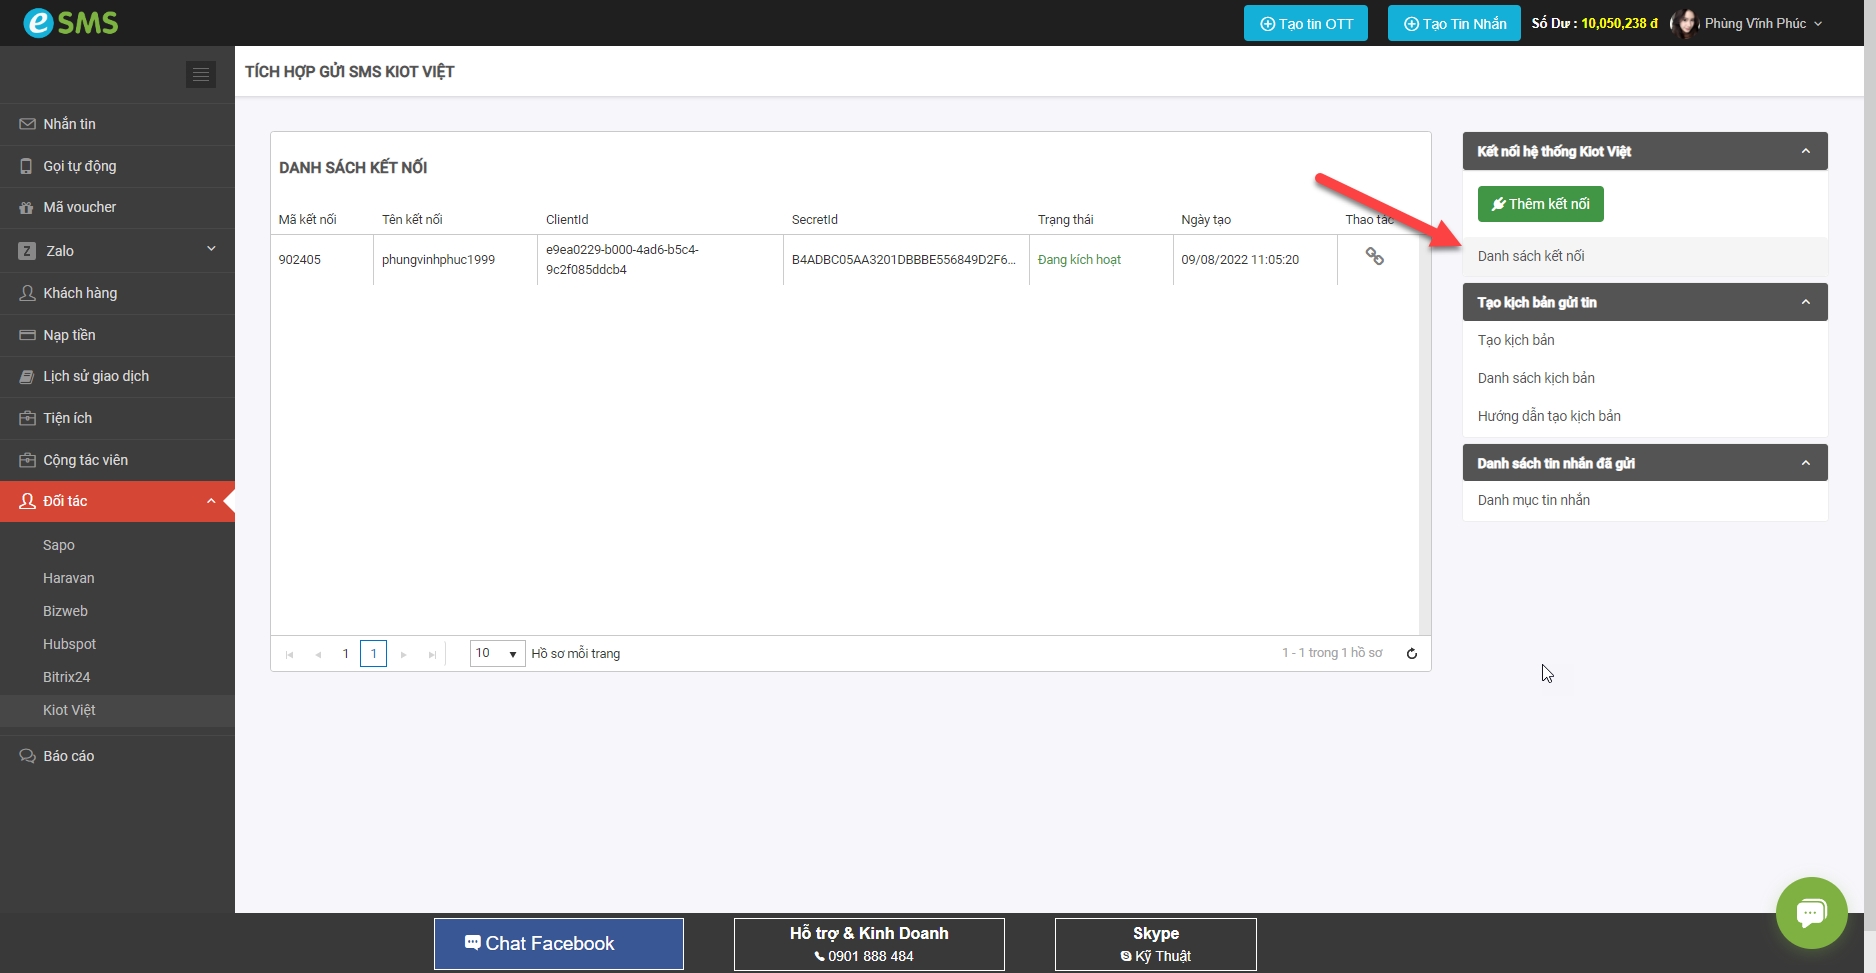Click the refresh icon in table footer
1876x973 pixels.
click(x=1412, y=654)
